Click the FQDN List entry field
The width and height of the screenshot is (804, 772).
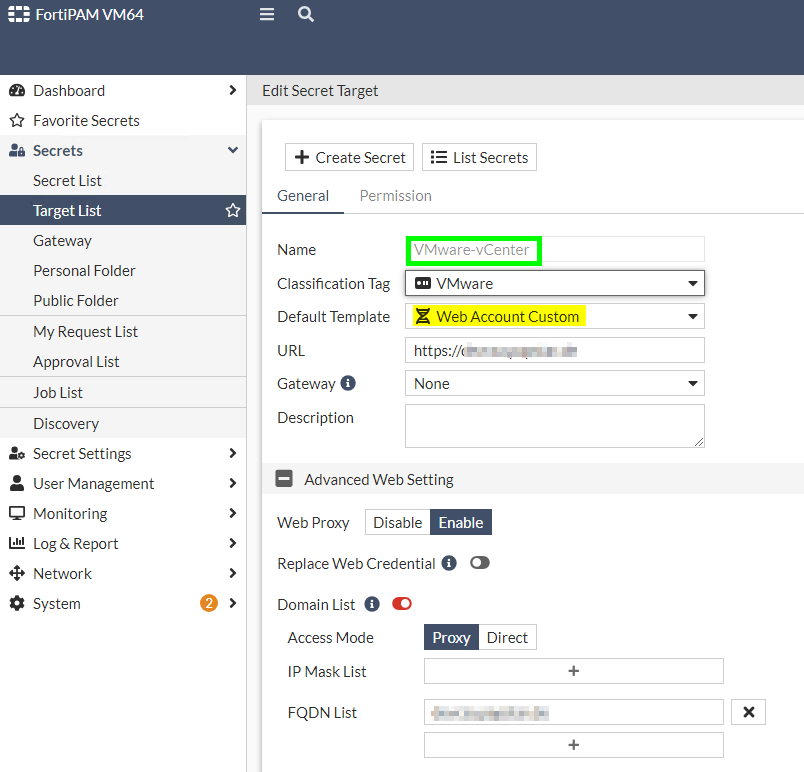pos(574,712)
